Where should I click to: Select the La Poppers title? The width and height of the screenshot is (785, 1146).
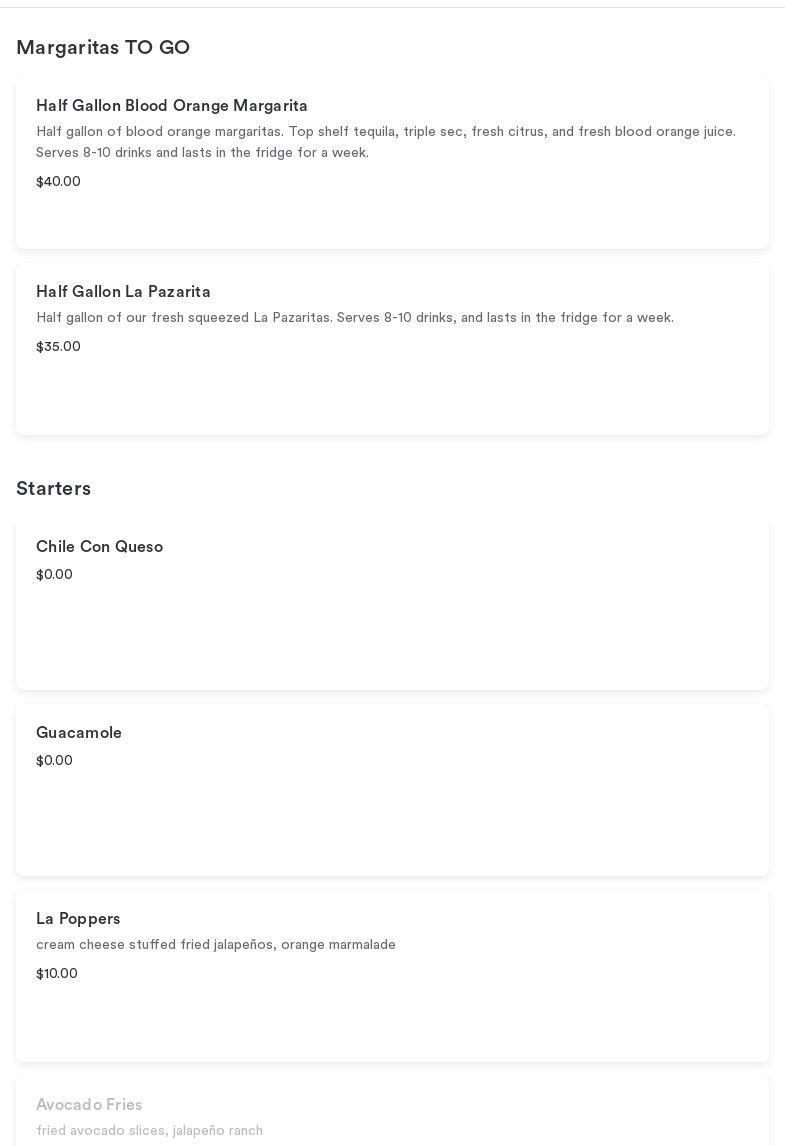[x=78, y=919]
